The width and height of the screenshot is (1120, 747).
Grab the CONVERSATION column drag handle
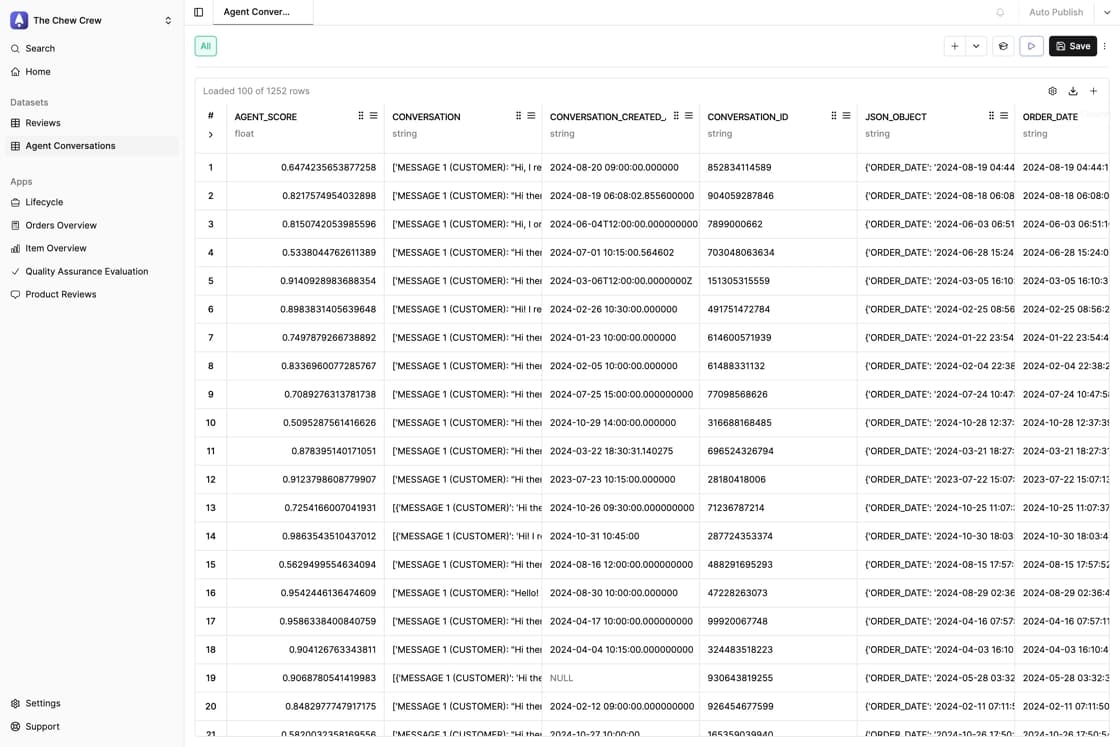pos(518,116)
